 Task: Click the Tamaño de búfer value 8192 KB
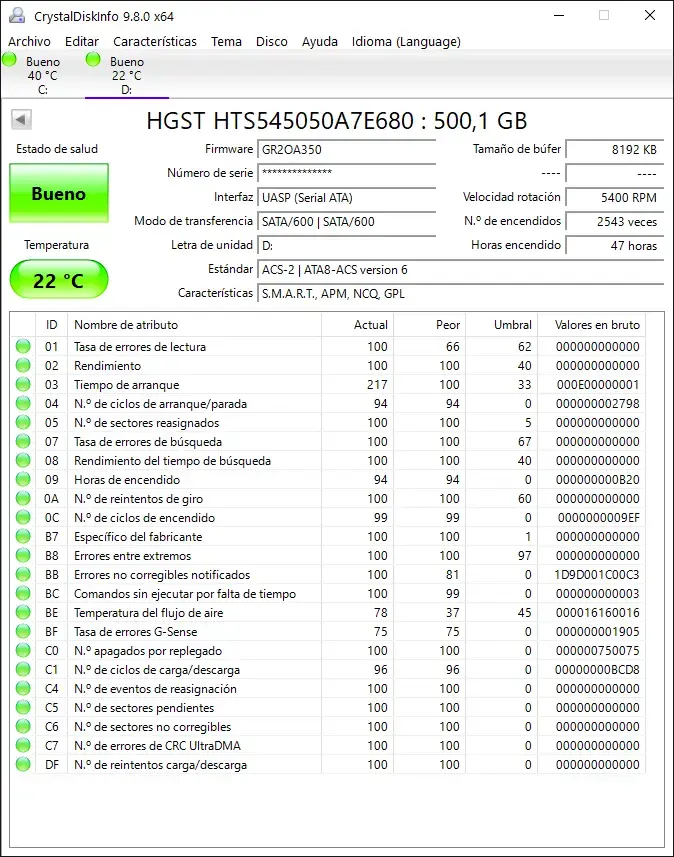(614, 150)
